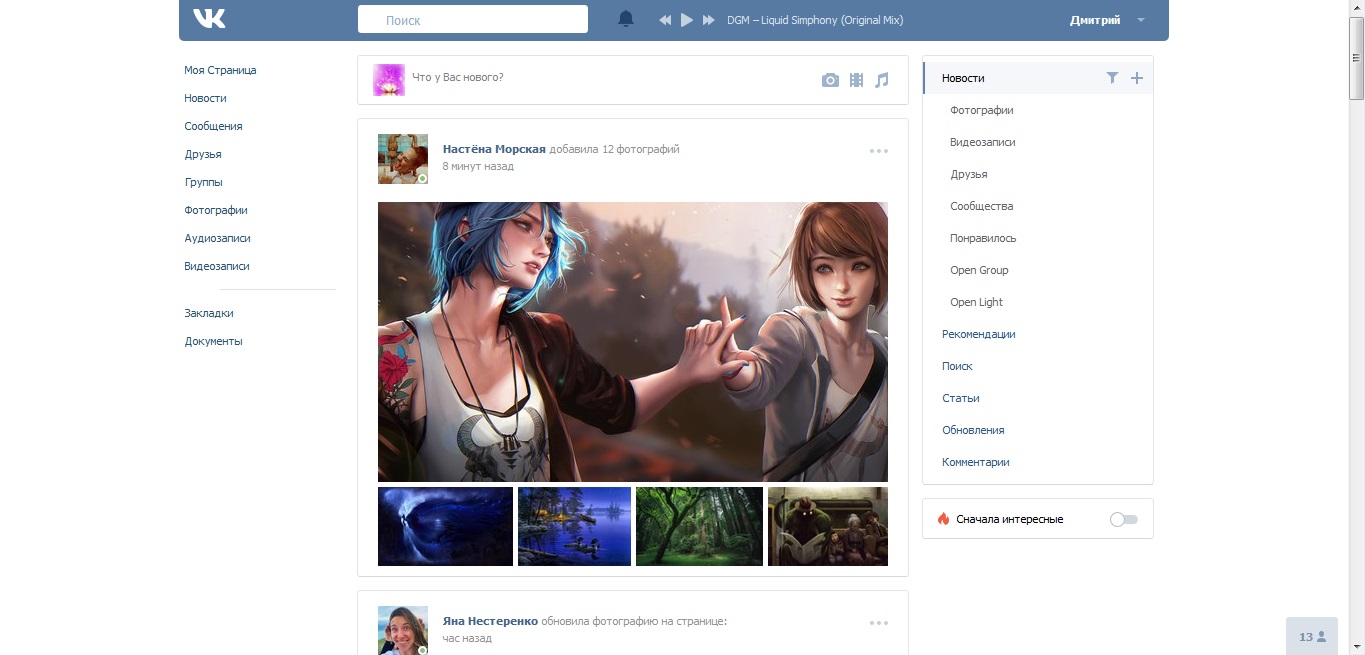Open the Дмитрий profile dropdown menu
Image resolution: width=1365 pixels, height=655 pixels.
(1107, 20)
